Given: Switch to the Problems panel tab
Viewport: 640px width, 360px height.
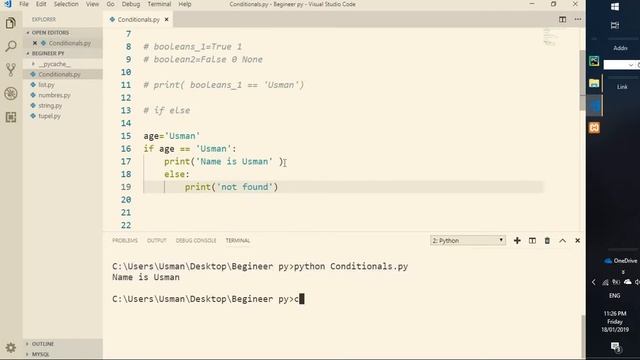Looking at the screenshot, I should (x=125, y=240).
